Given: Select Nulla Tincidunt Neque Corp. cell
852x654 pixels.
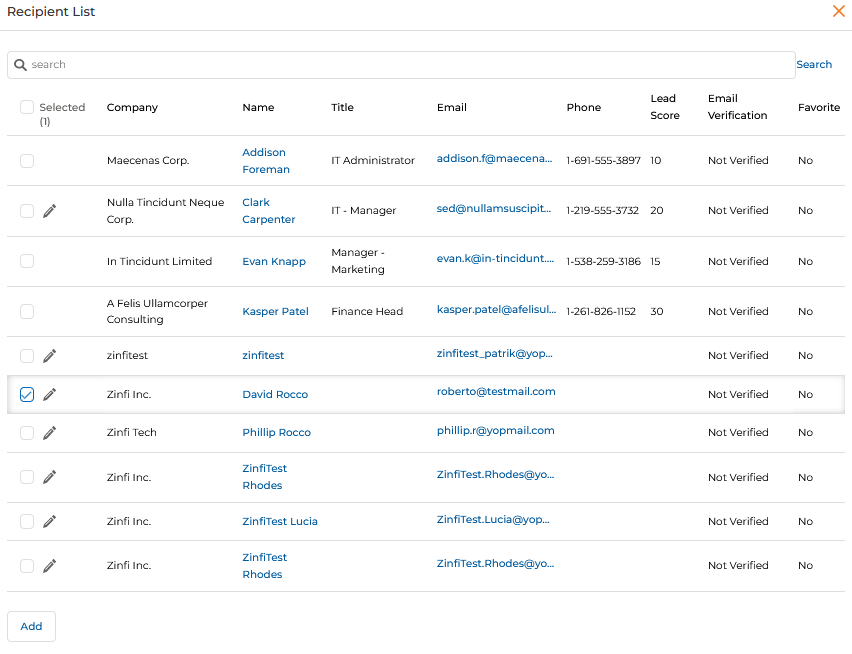Looking at the screenshot, I should click(166, 211).
